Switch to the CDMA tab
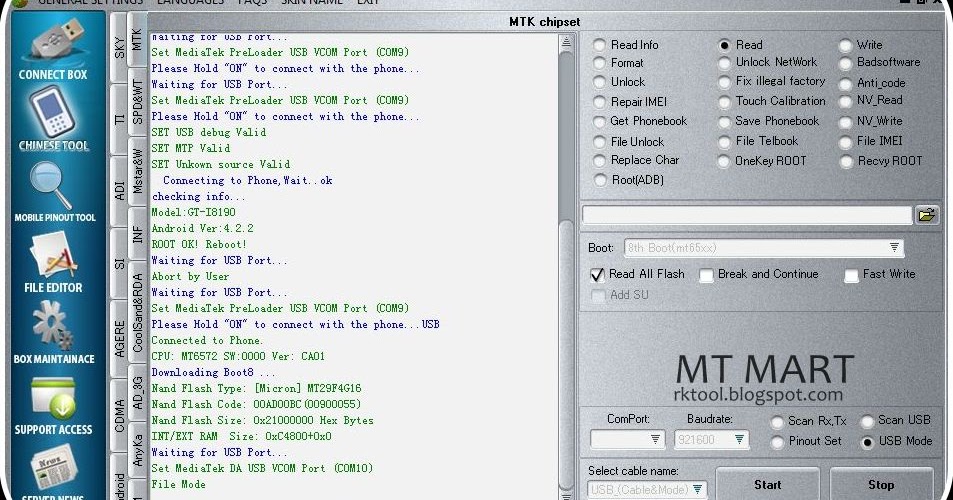Screen dimensions: 953x500 [x=119, y=416]
